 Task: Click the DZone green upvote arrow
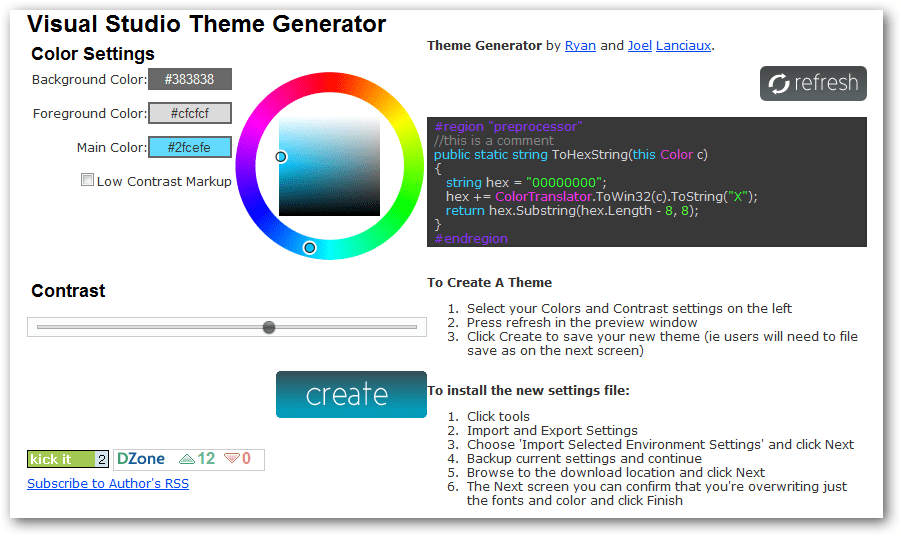click(x=187, y=458)
